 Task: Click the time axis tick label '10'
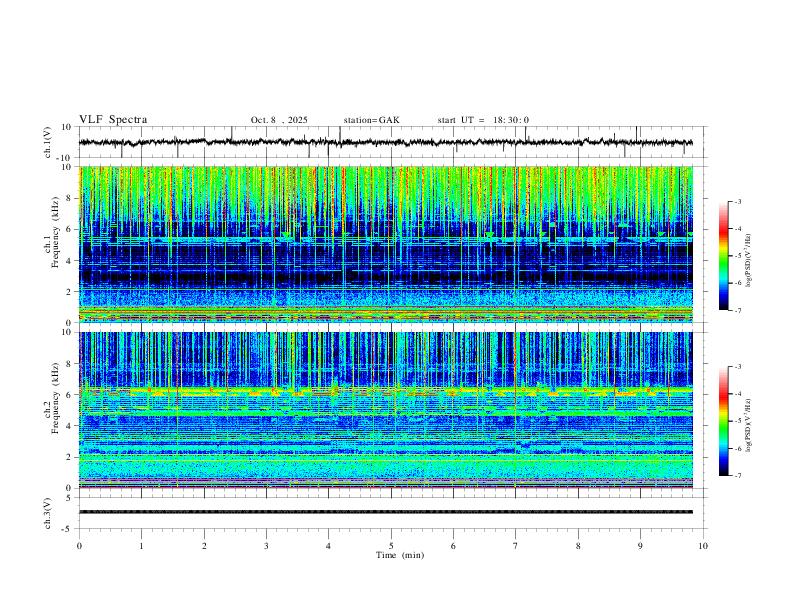703,546
